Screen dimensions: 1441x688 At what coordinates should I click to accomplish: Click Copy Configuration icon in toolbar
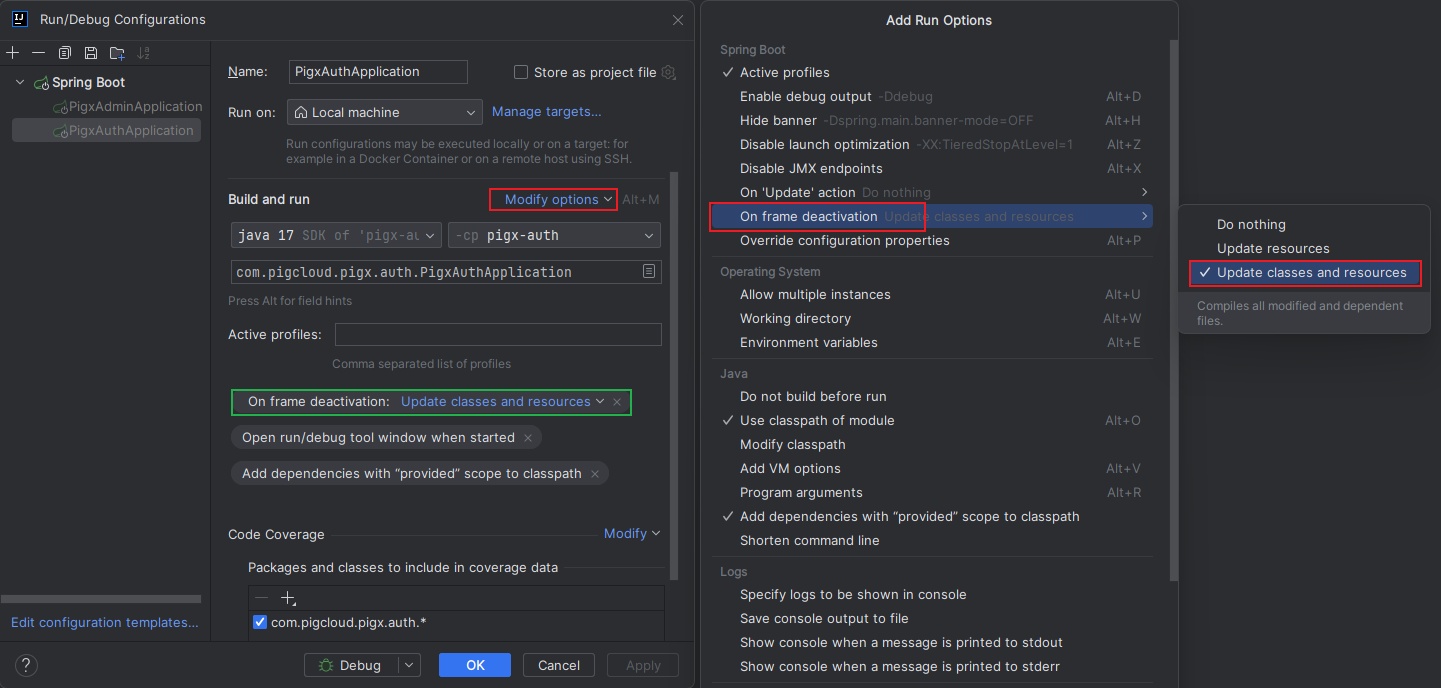(65, 52)
